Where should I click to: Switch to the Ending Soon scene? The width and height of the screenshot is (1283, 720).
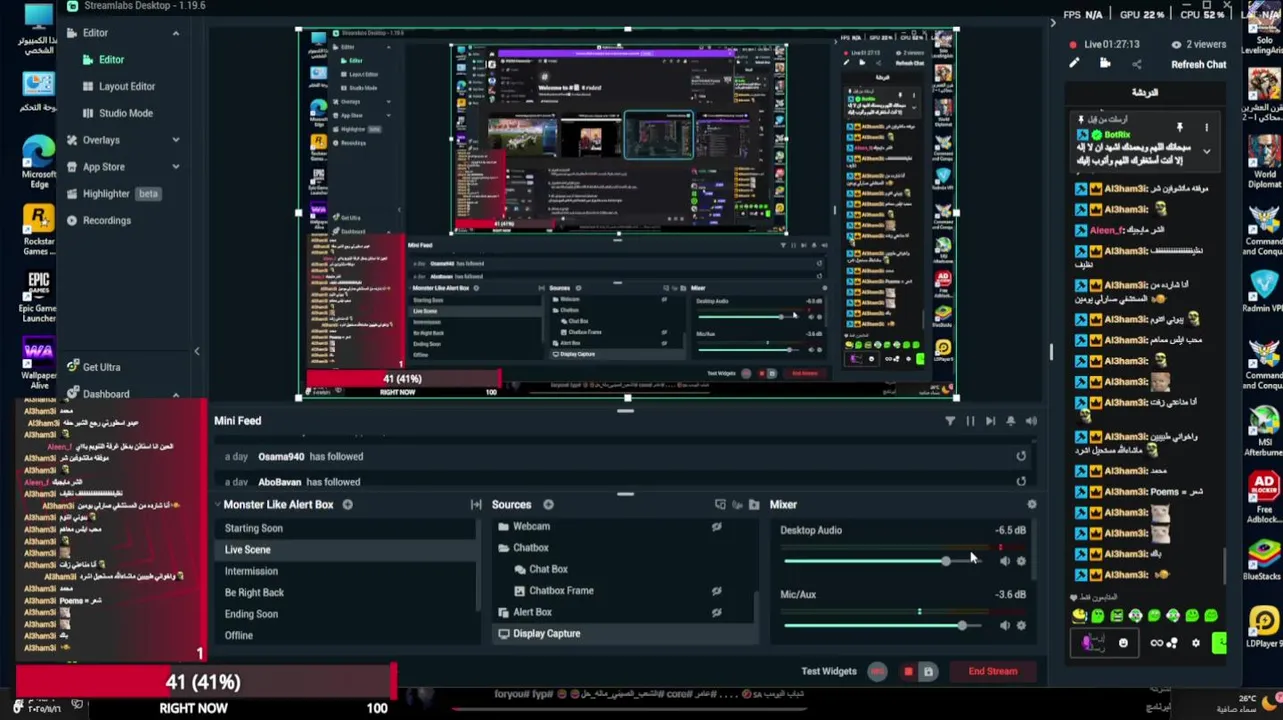tap(251, 614)
